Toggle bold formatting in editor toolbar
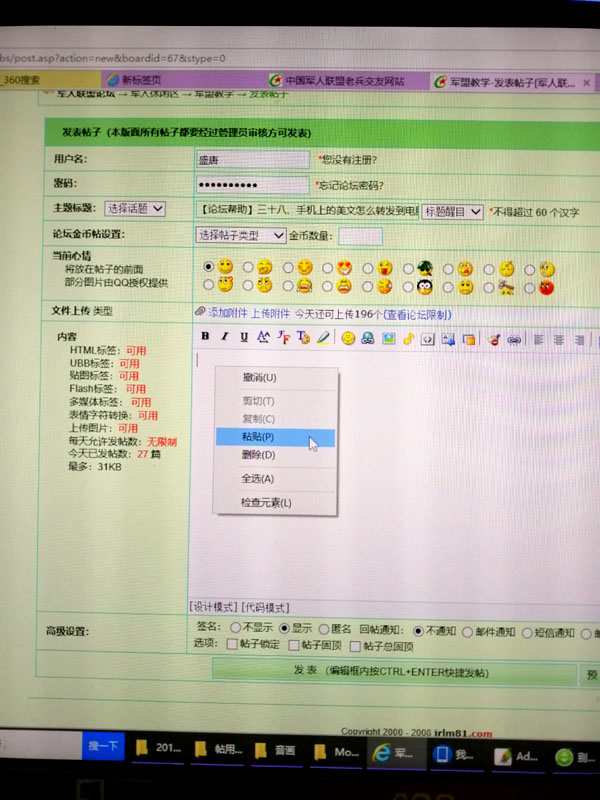 pos(205,336)
